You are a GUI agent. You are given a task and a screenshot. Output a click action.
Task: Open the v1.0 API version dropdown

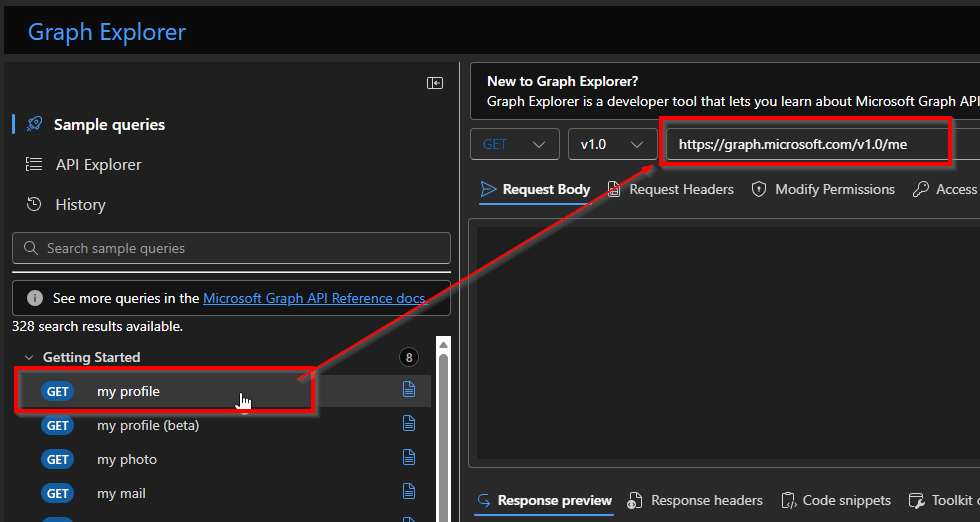coord(611,144)
